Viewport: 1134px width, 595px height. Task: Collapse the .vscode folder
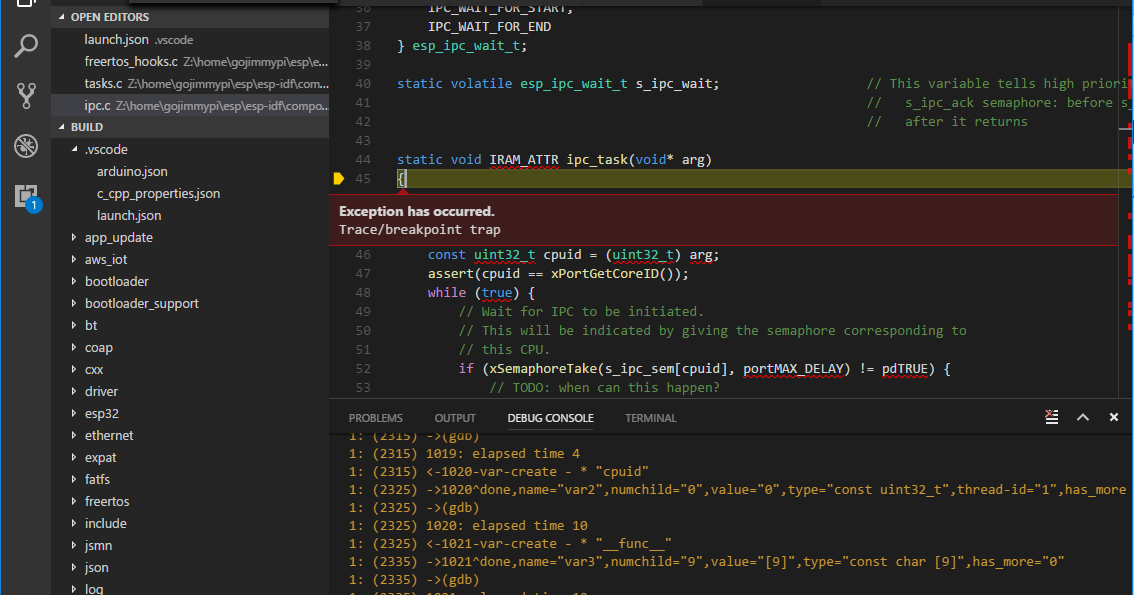[x=73, y=148]
